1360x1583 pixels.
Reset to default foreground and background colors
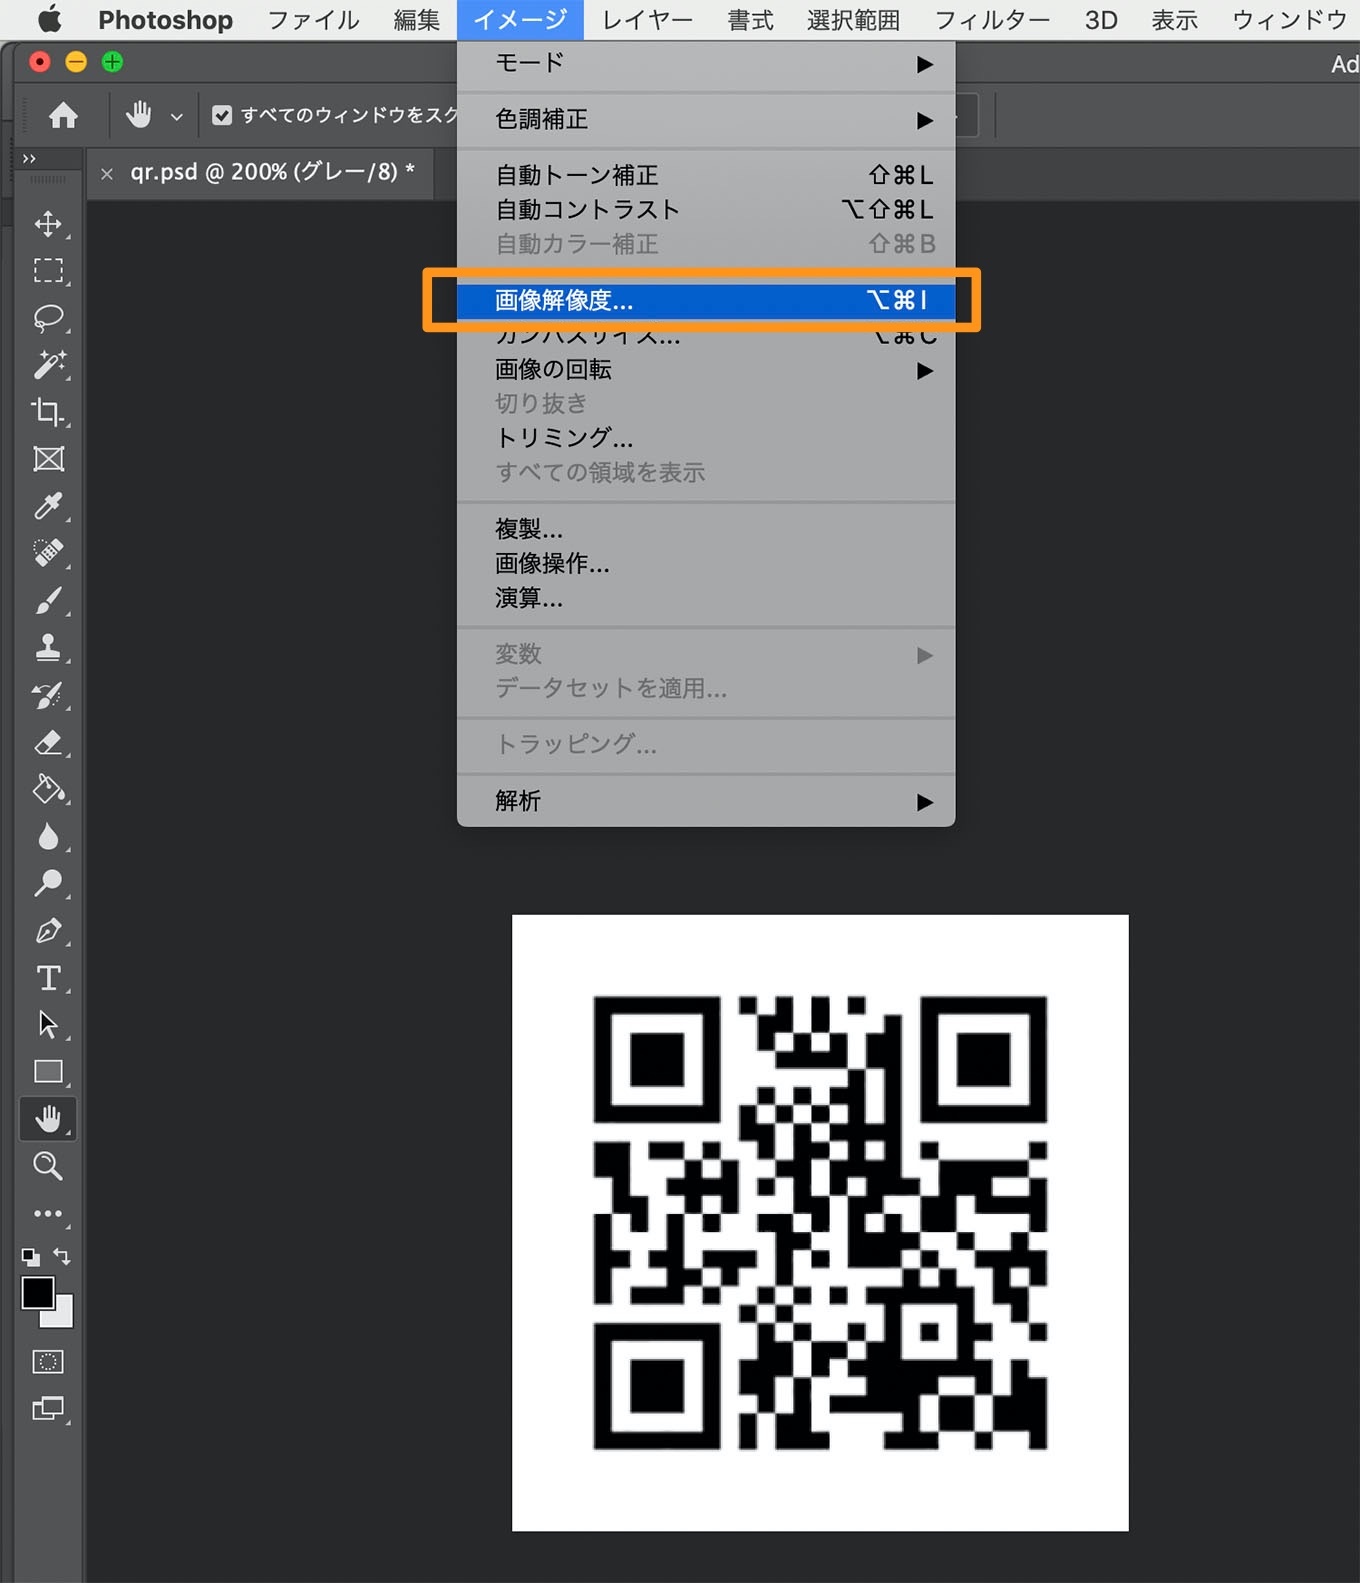click(x=31, y=1257)
